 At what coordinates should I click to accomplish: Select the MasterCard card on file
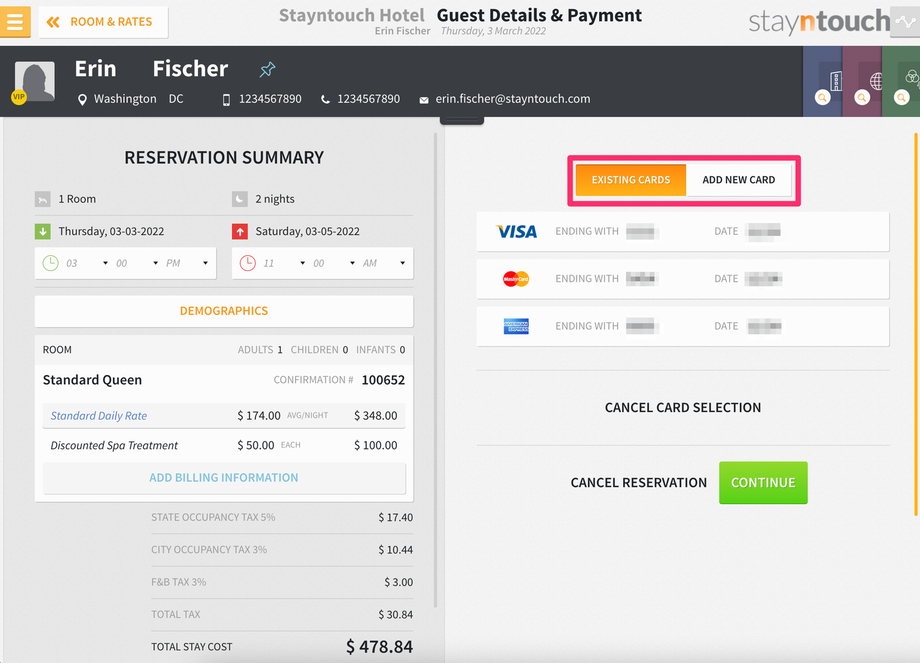[683, 279]
